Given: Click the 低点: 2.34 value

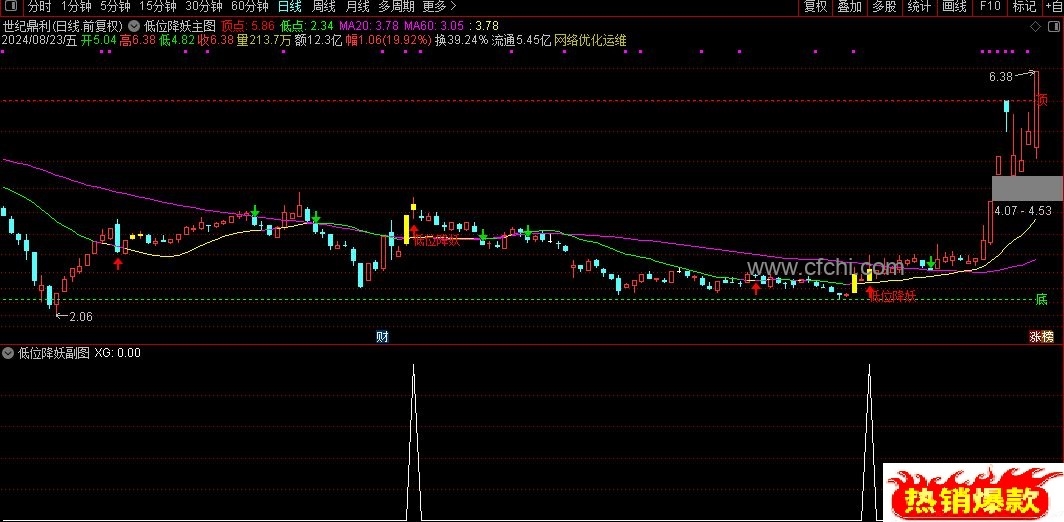Looking at the screenshot, I should click(x=307, y=26).
